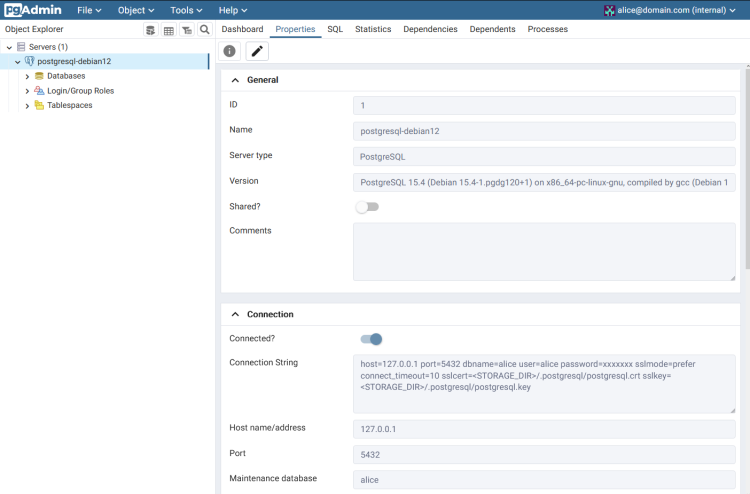Open the Tools menu
The width and height of the screenshot is (750, 494).
click(x=186, y=10)
